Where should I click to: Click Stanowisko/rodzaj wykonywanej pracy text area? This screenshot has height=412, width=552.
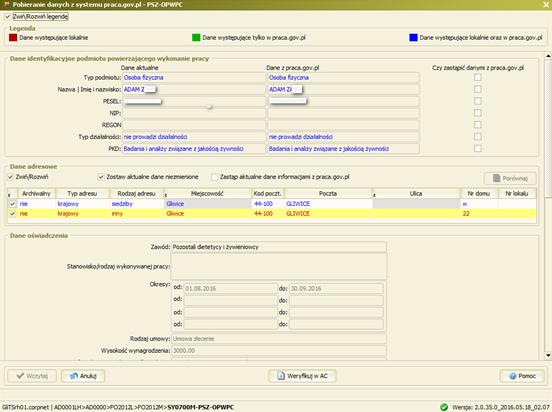(278, 267)
